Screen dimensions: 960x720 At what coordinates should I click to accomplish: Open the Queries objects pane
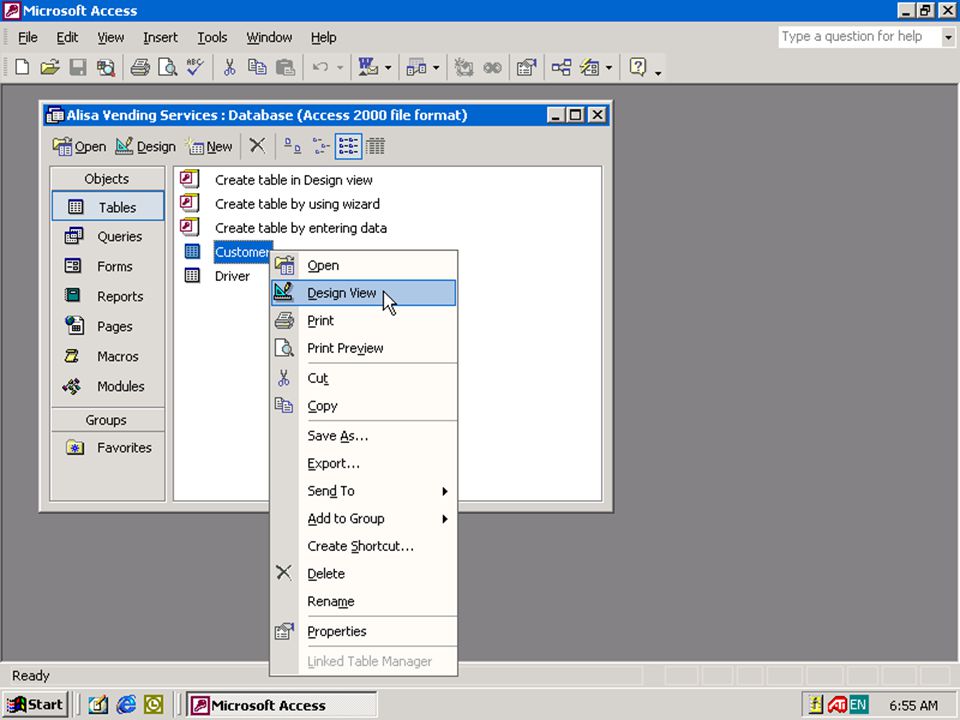[107, 236]
